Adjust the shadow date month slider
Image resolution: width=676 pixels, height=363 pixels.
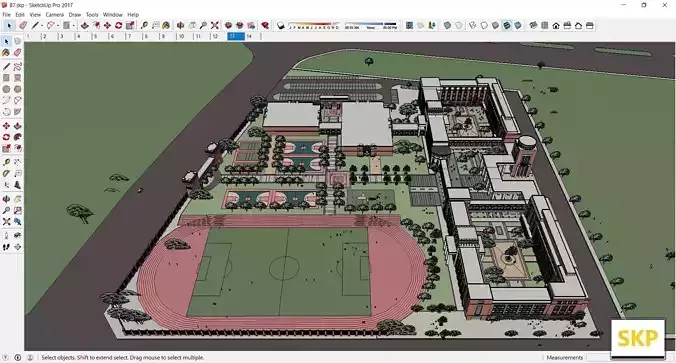point(314,25)
